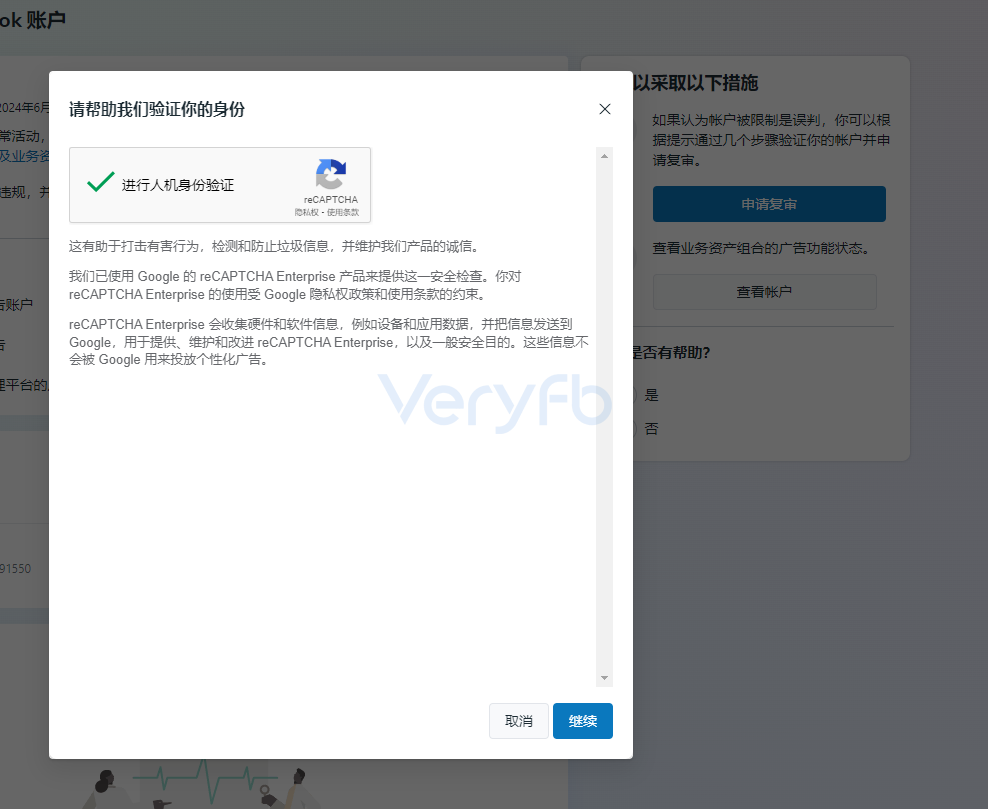Click the reCAPTCHA logo icon

pyautogui.click(x=331, y=174)
